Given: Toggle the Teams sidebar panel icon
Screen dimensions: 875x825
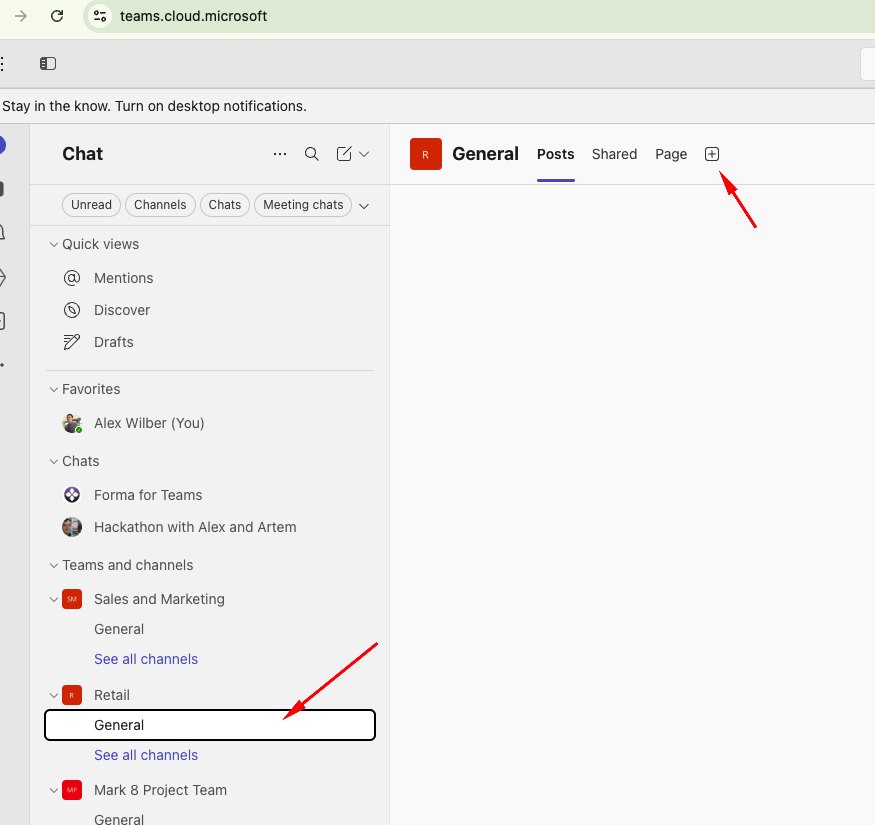Looking at the screenshot, I should (x=48, y=64).
